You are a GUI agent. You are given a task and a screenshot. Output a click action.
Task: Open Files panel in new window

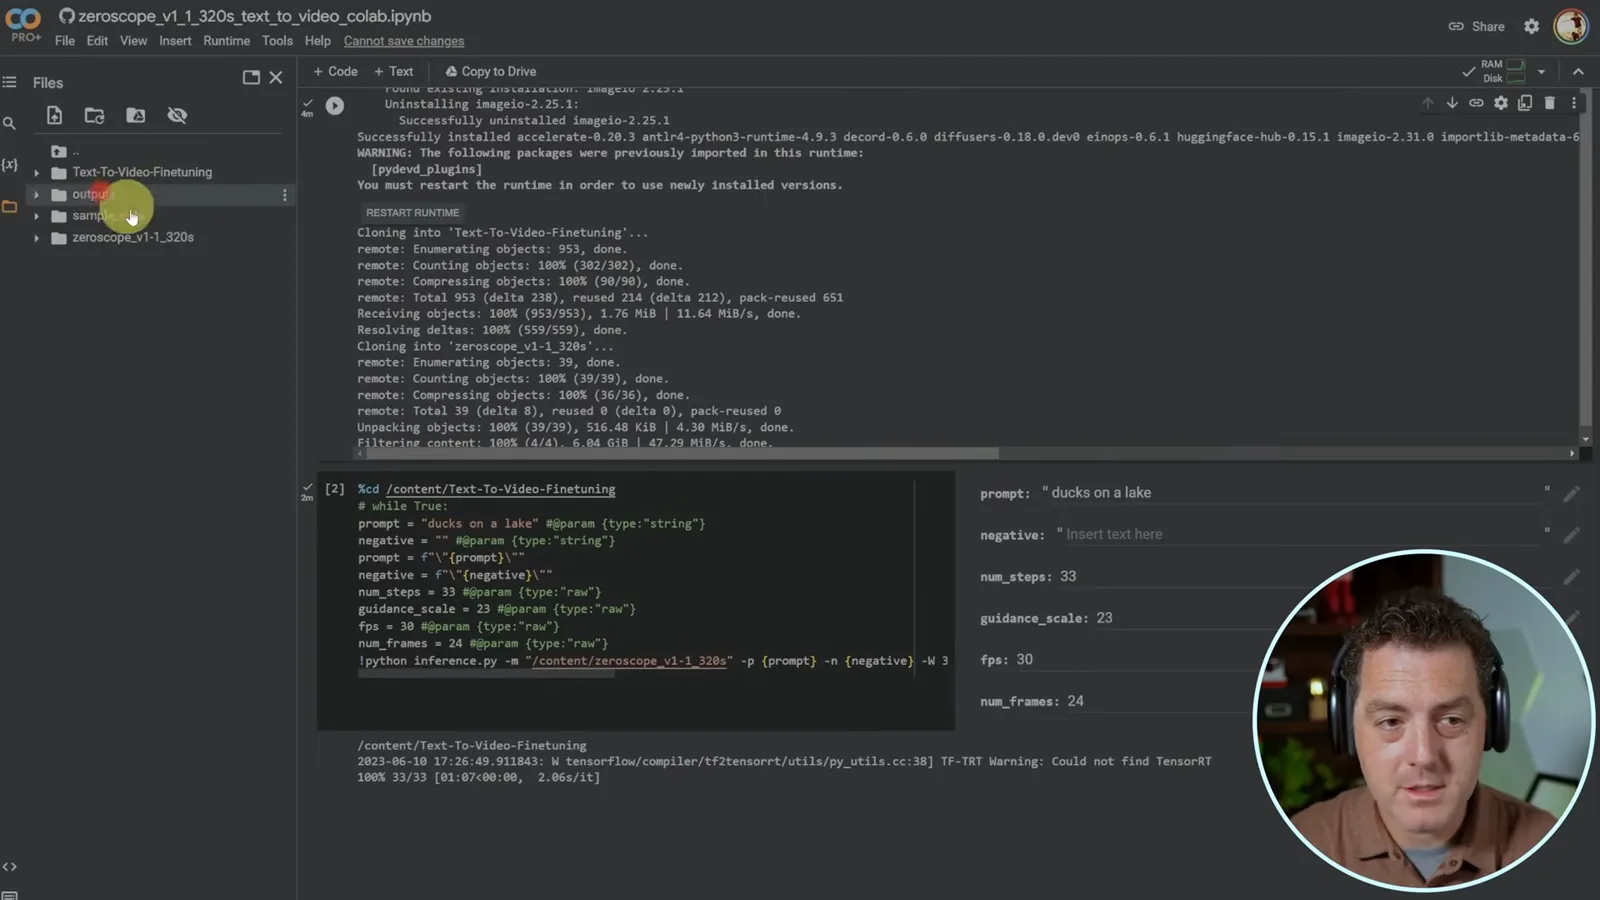(x=251, y=77)
